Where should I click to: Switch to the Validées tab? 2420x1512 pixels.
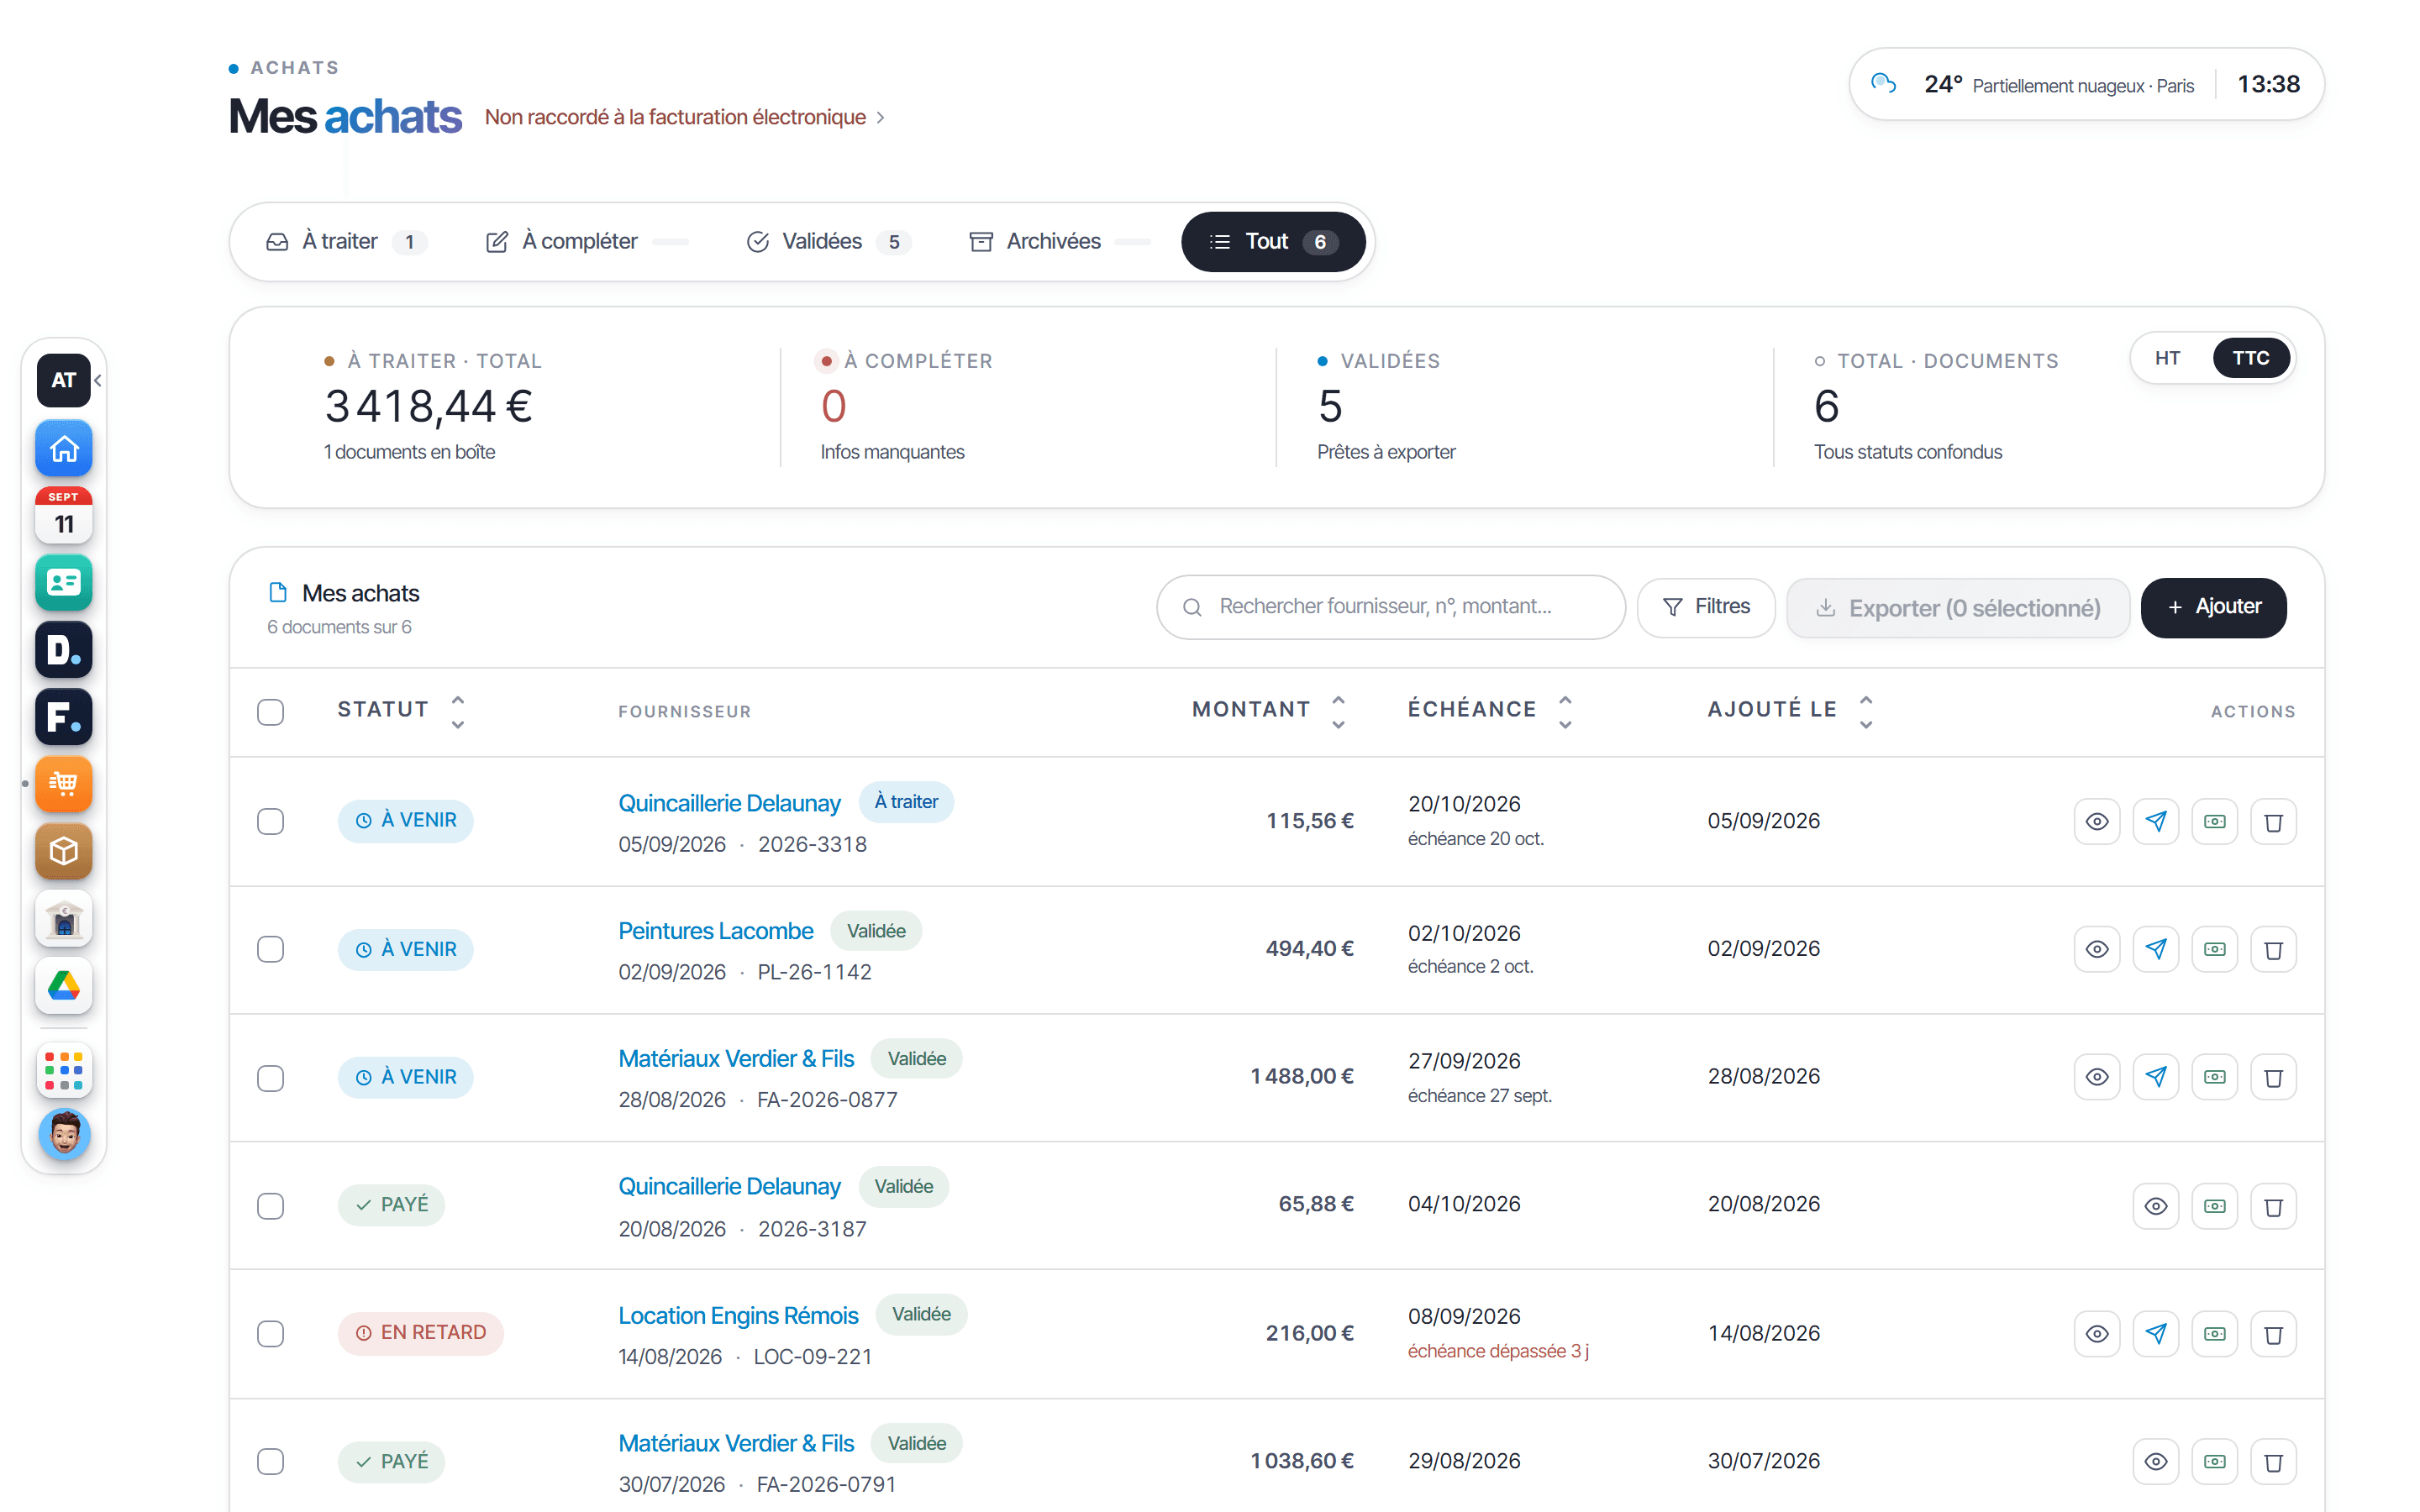[x=828, y=242]
